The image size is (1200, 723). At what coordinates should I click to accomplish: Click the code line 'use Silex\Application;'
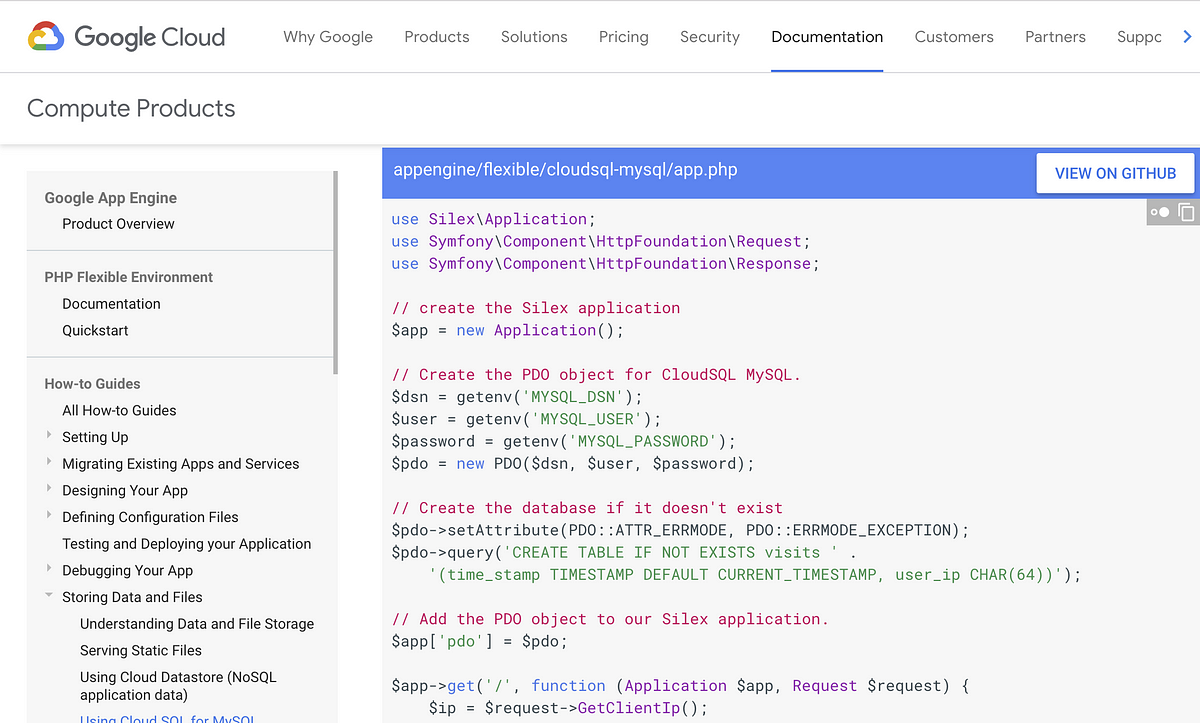pos(493,219)
